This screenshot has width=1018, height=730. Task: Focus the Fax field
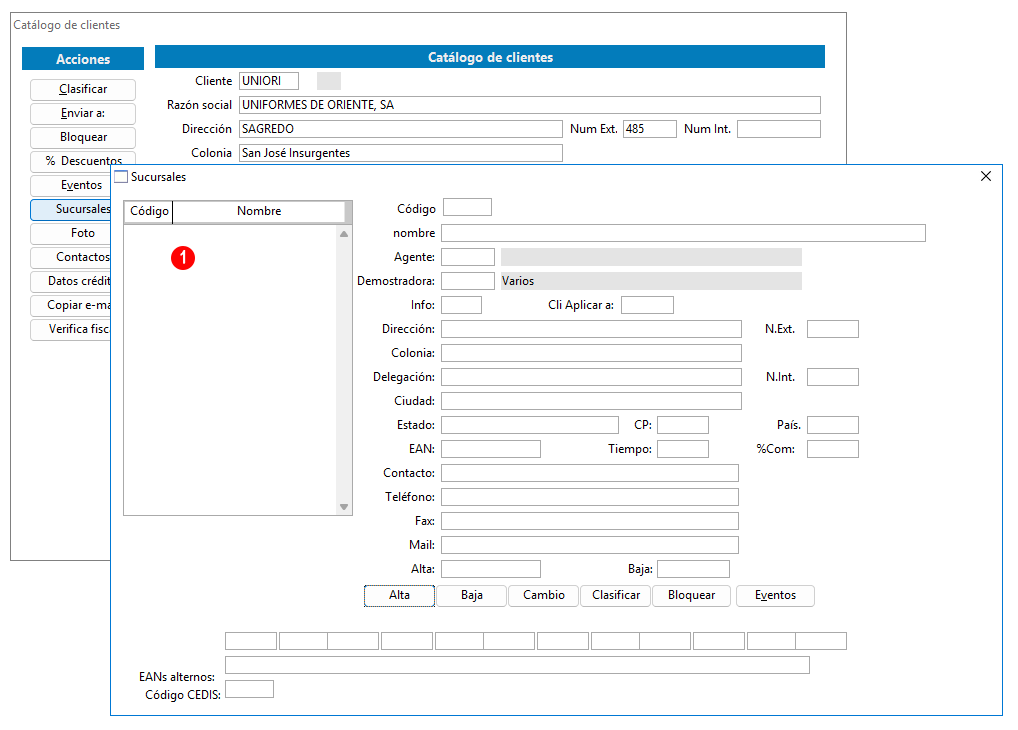click(x=590, y=522)
